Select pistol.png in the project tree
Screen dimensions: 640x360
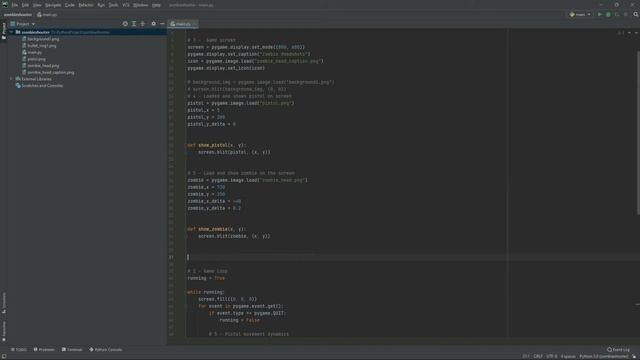pos(36,59)
